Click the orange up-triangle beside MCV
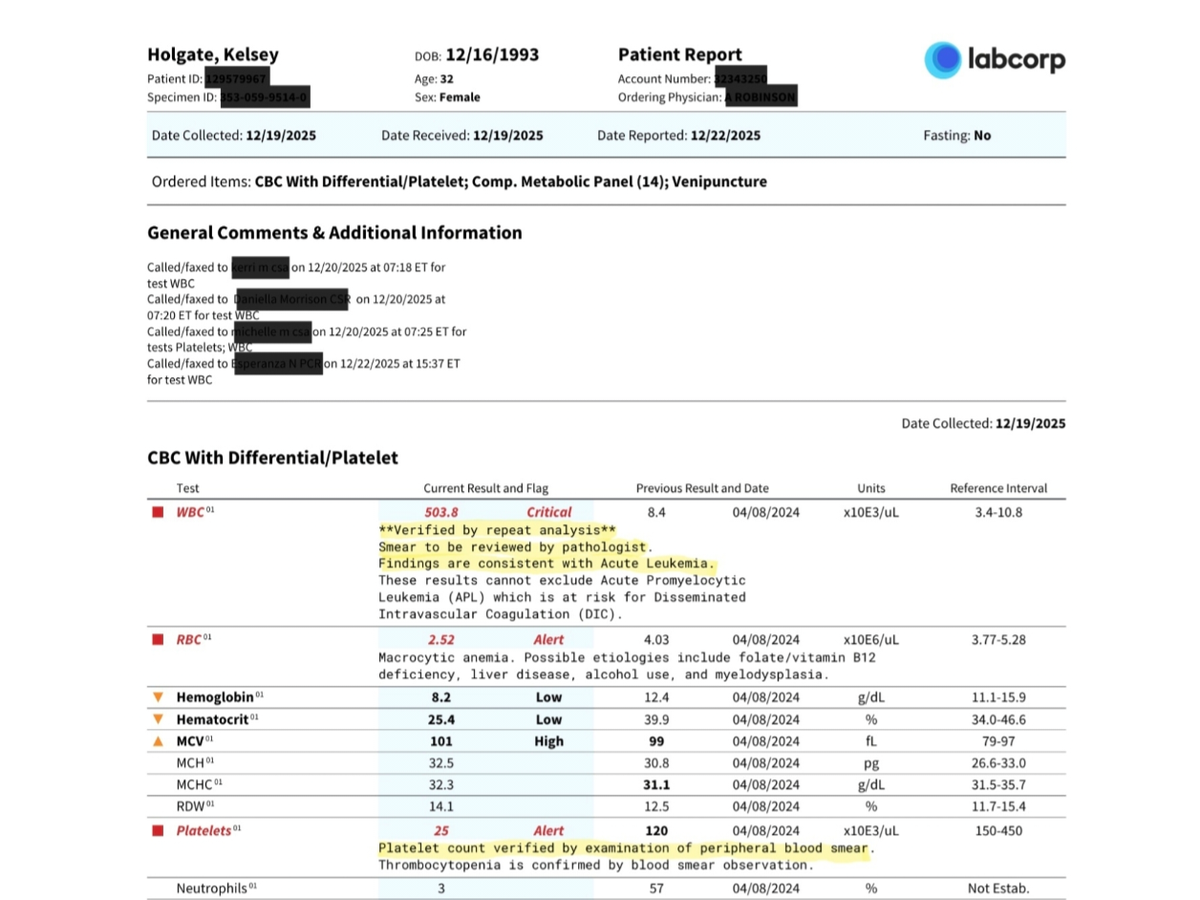Screen dimensions: 1200x900 click(x=157, y=741)
